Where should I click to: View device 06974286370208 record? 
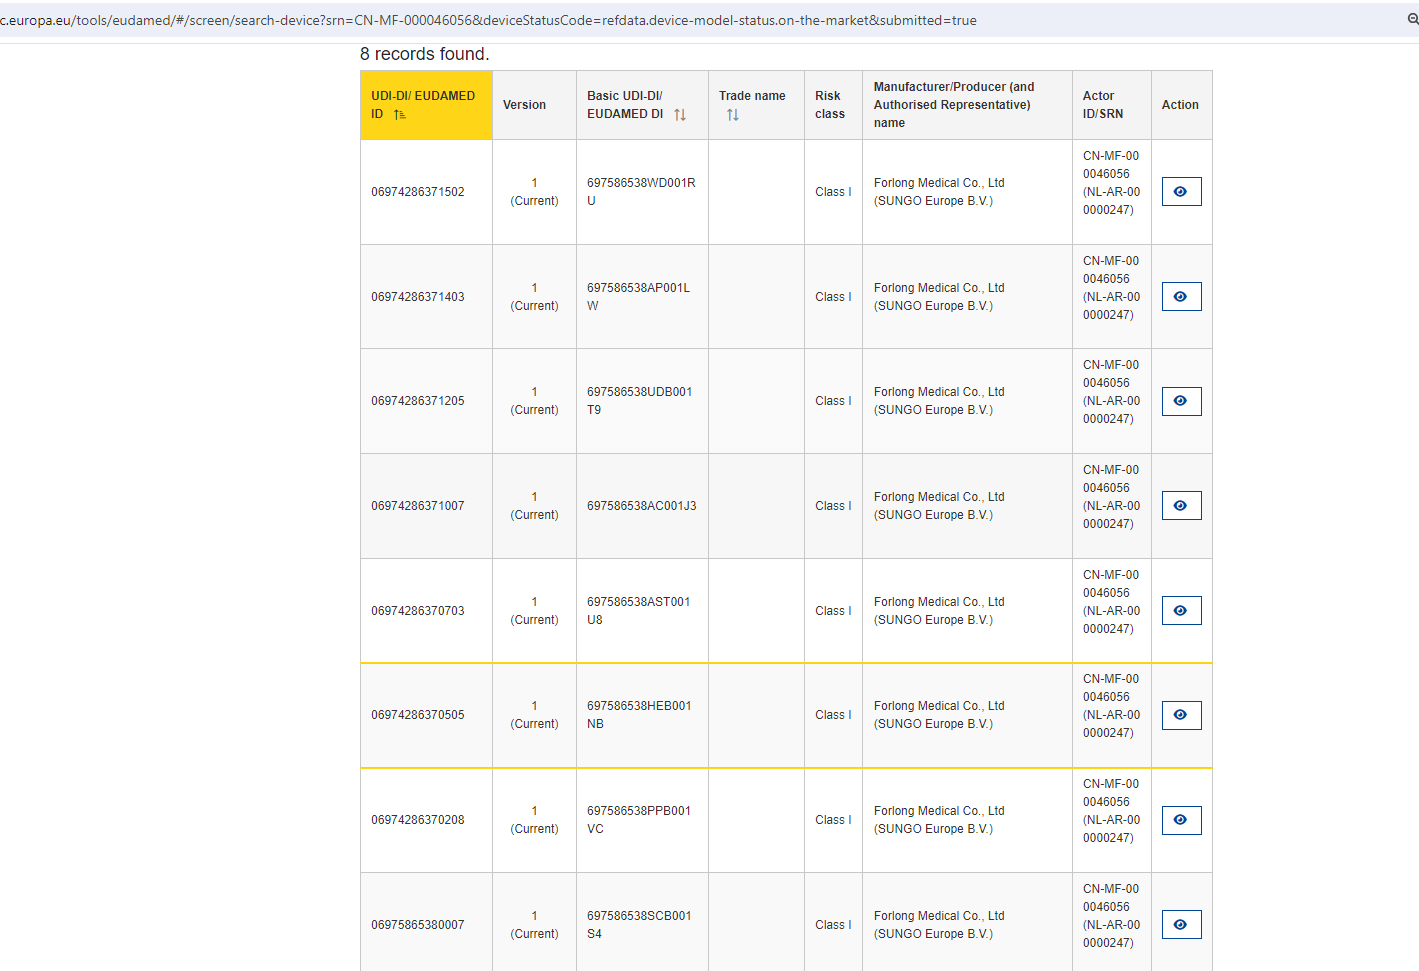(1181, 820)
